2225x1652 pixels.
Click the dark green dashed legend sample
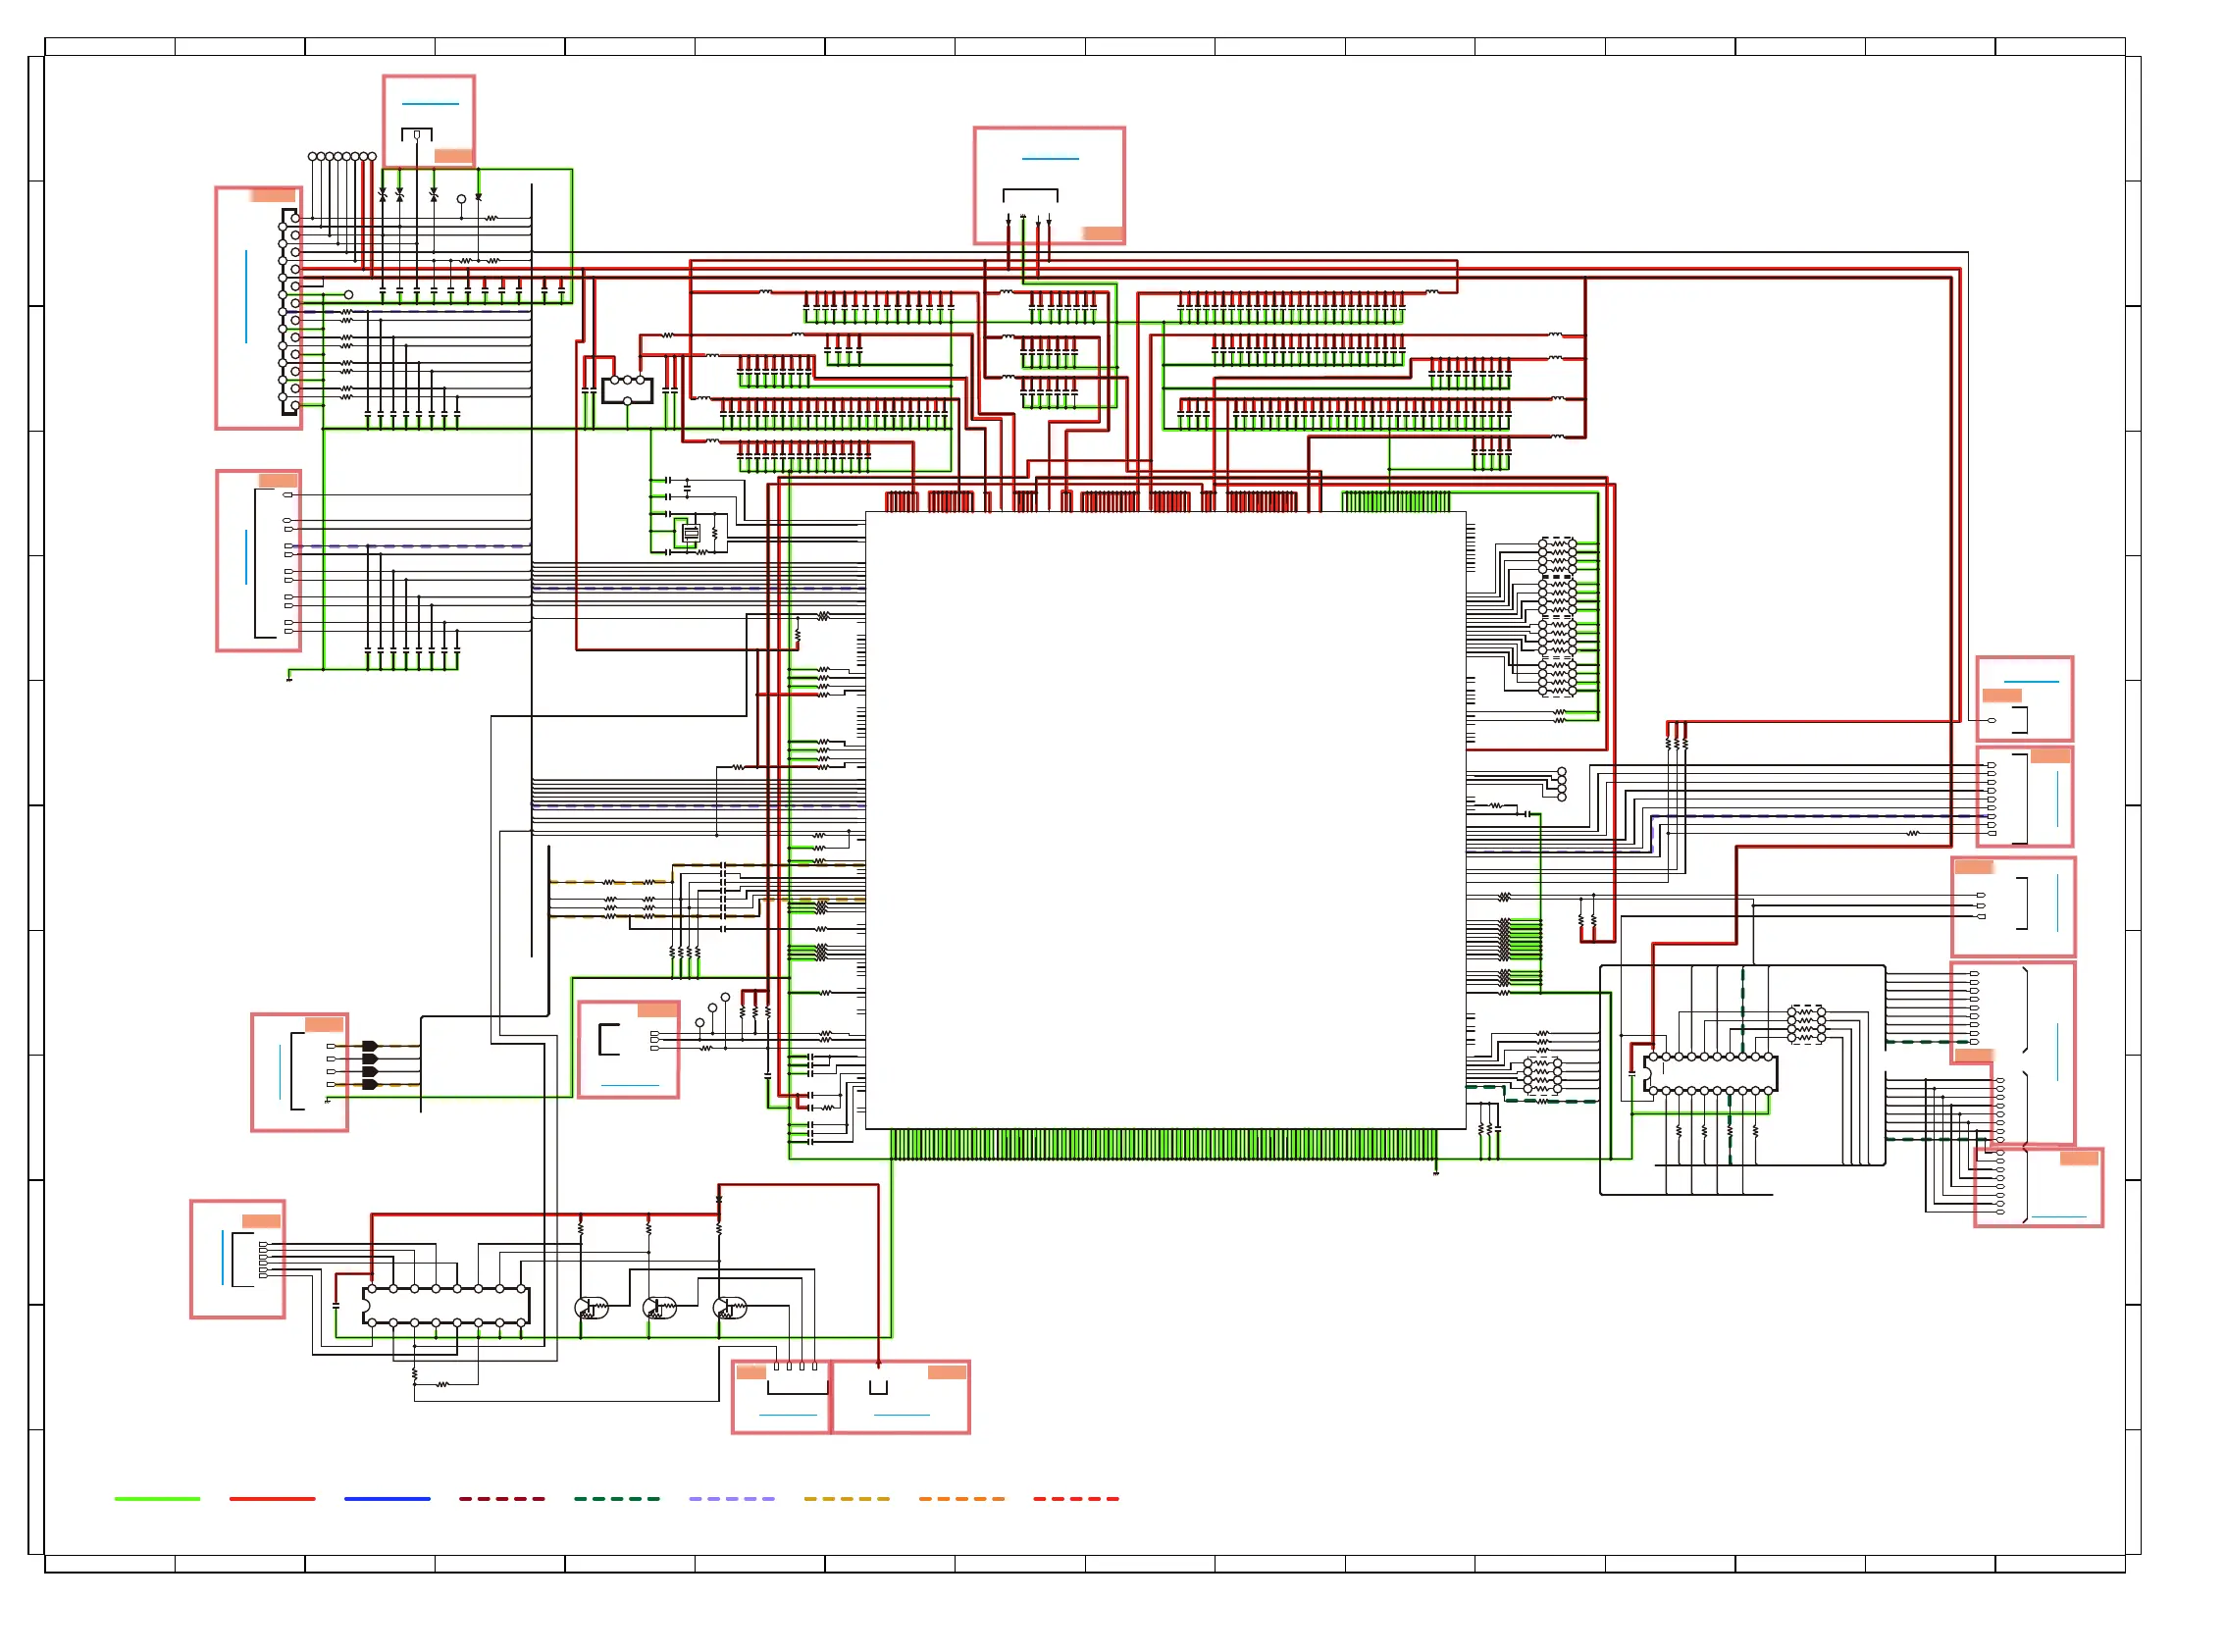click(617, 1499)
